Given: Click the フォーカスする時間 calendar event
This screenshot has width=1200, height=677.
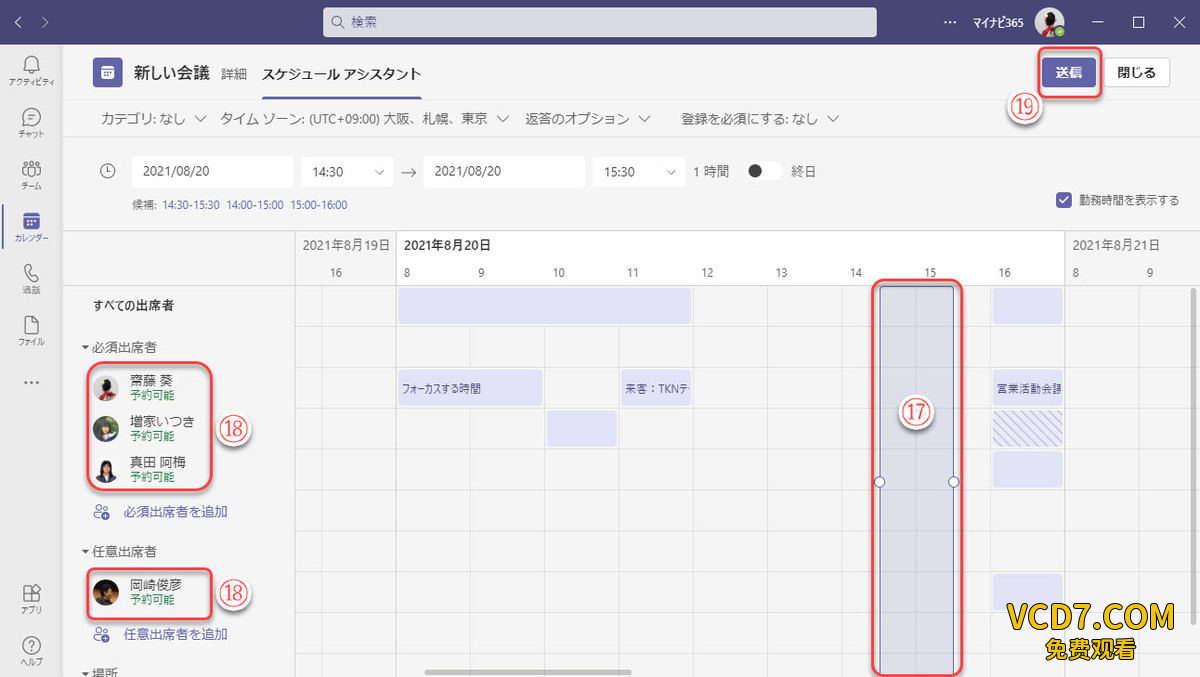Looking at the screenshot, I should click(x=470, y=387).
